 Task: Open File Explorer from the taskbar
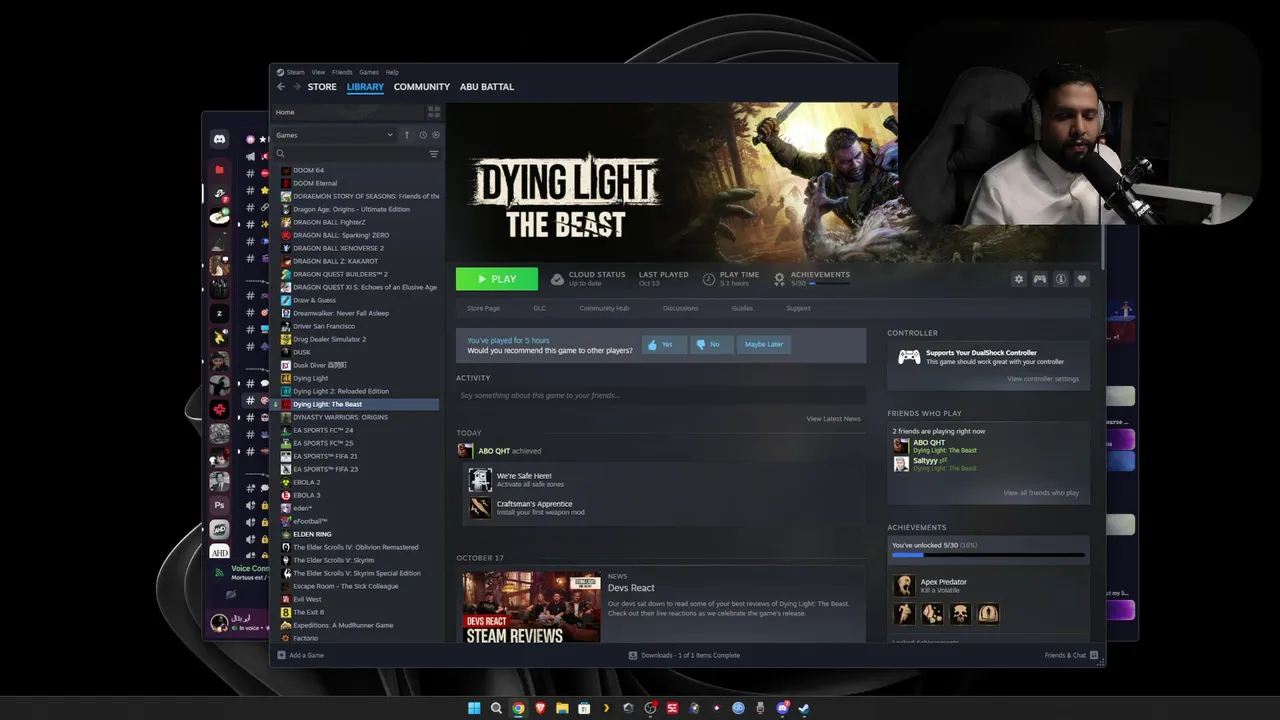[x=562, y=708]
